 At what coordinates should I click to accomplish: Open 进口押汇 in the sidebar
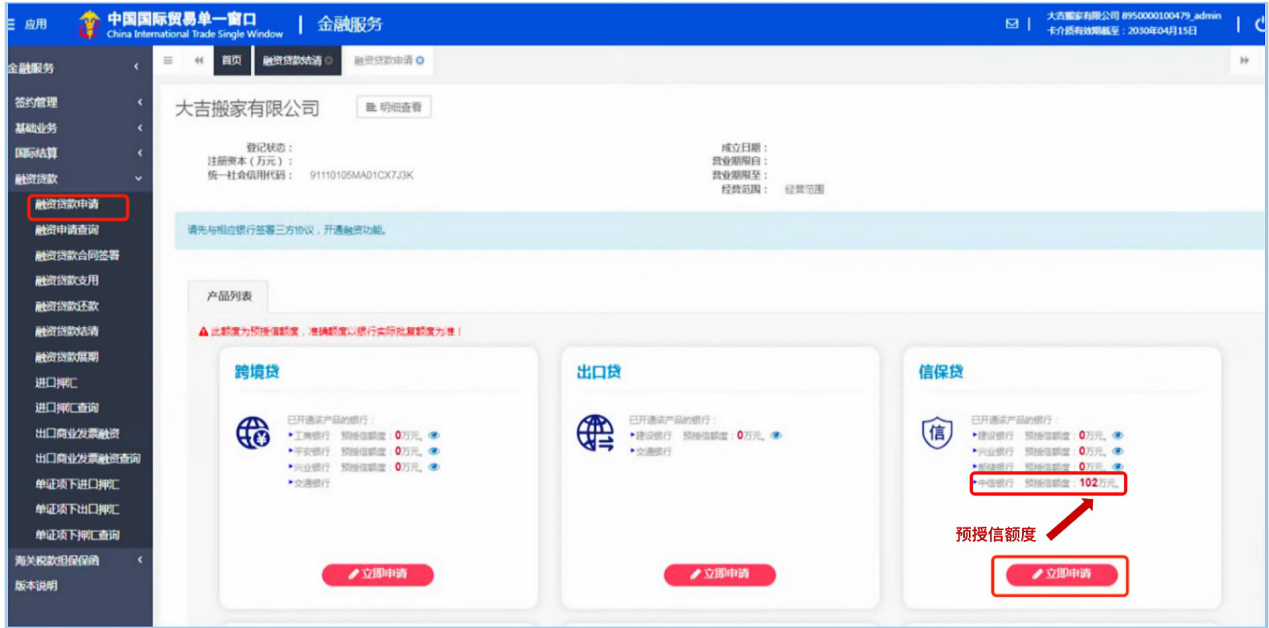(x=55, y=383)
